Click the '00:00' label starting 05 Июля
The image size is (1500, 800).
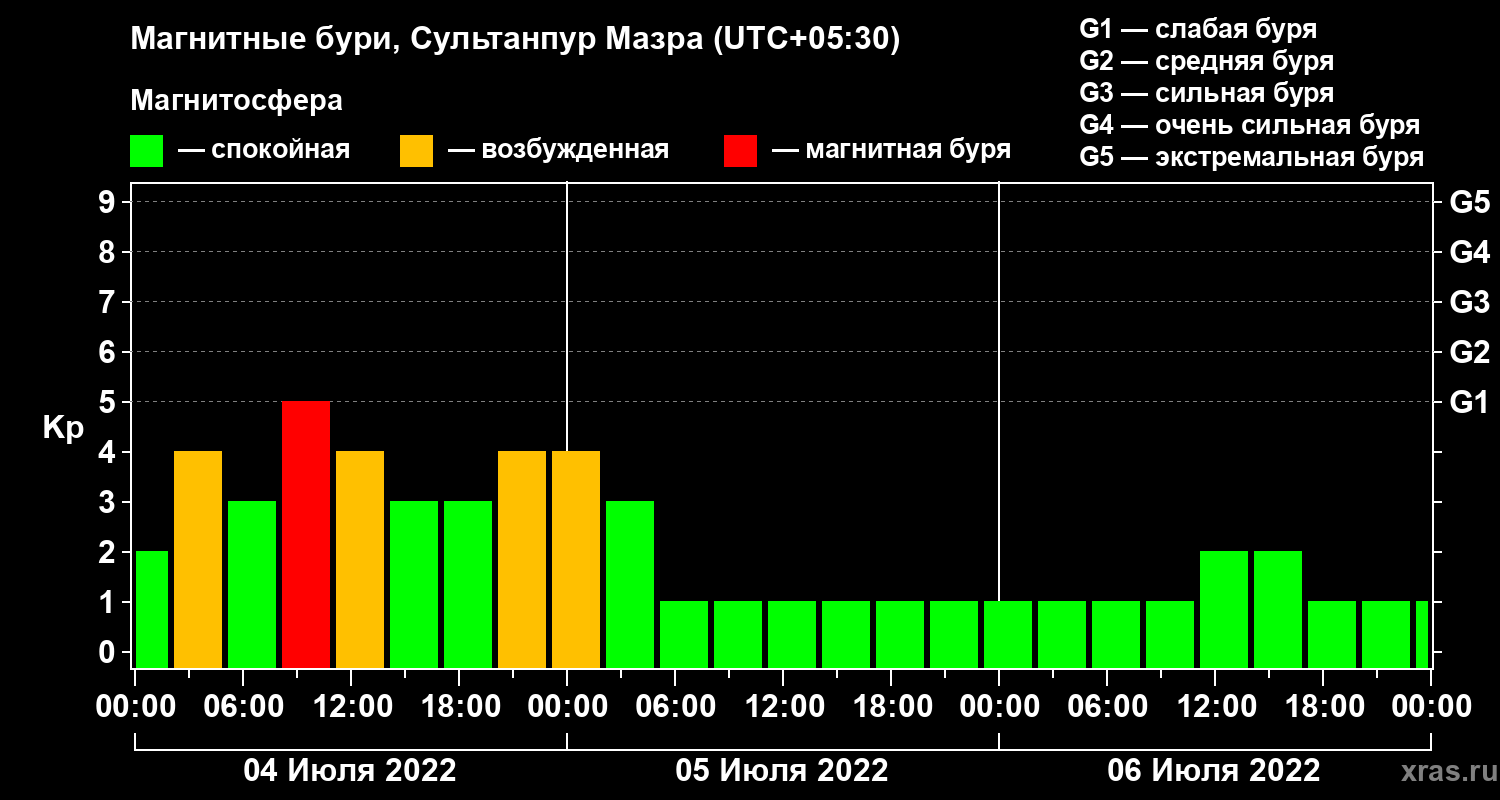567,707
